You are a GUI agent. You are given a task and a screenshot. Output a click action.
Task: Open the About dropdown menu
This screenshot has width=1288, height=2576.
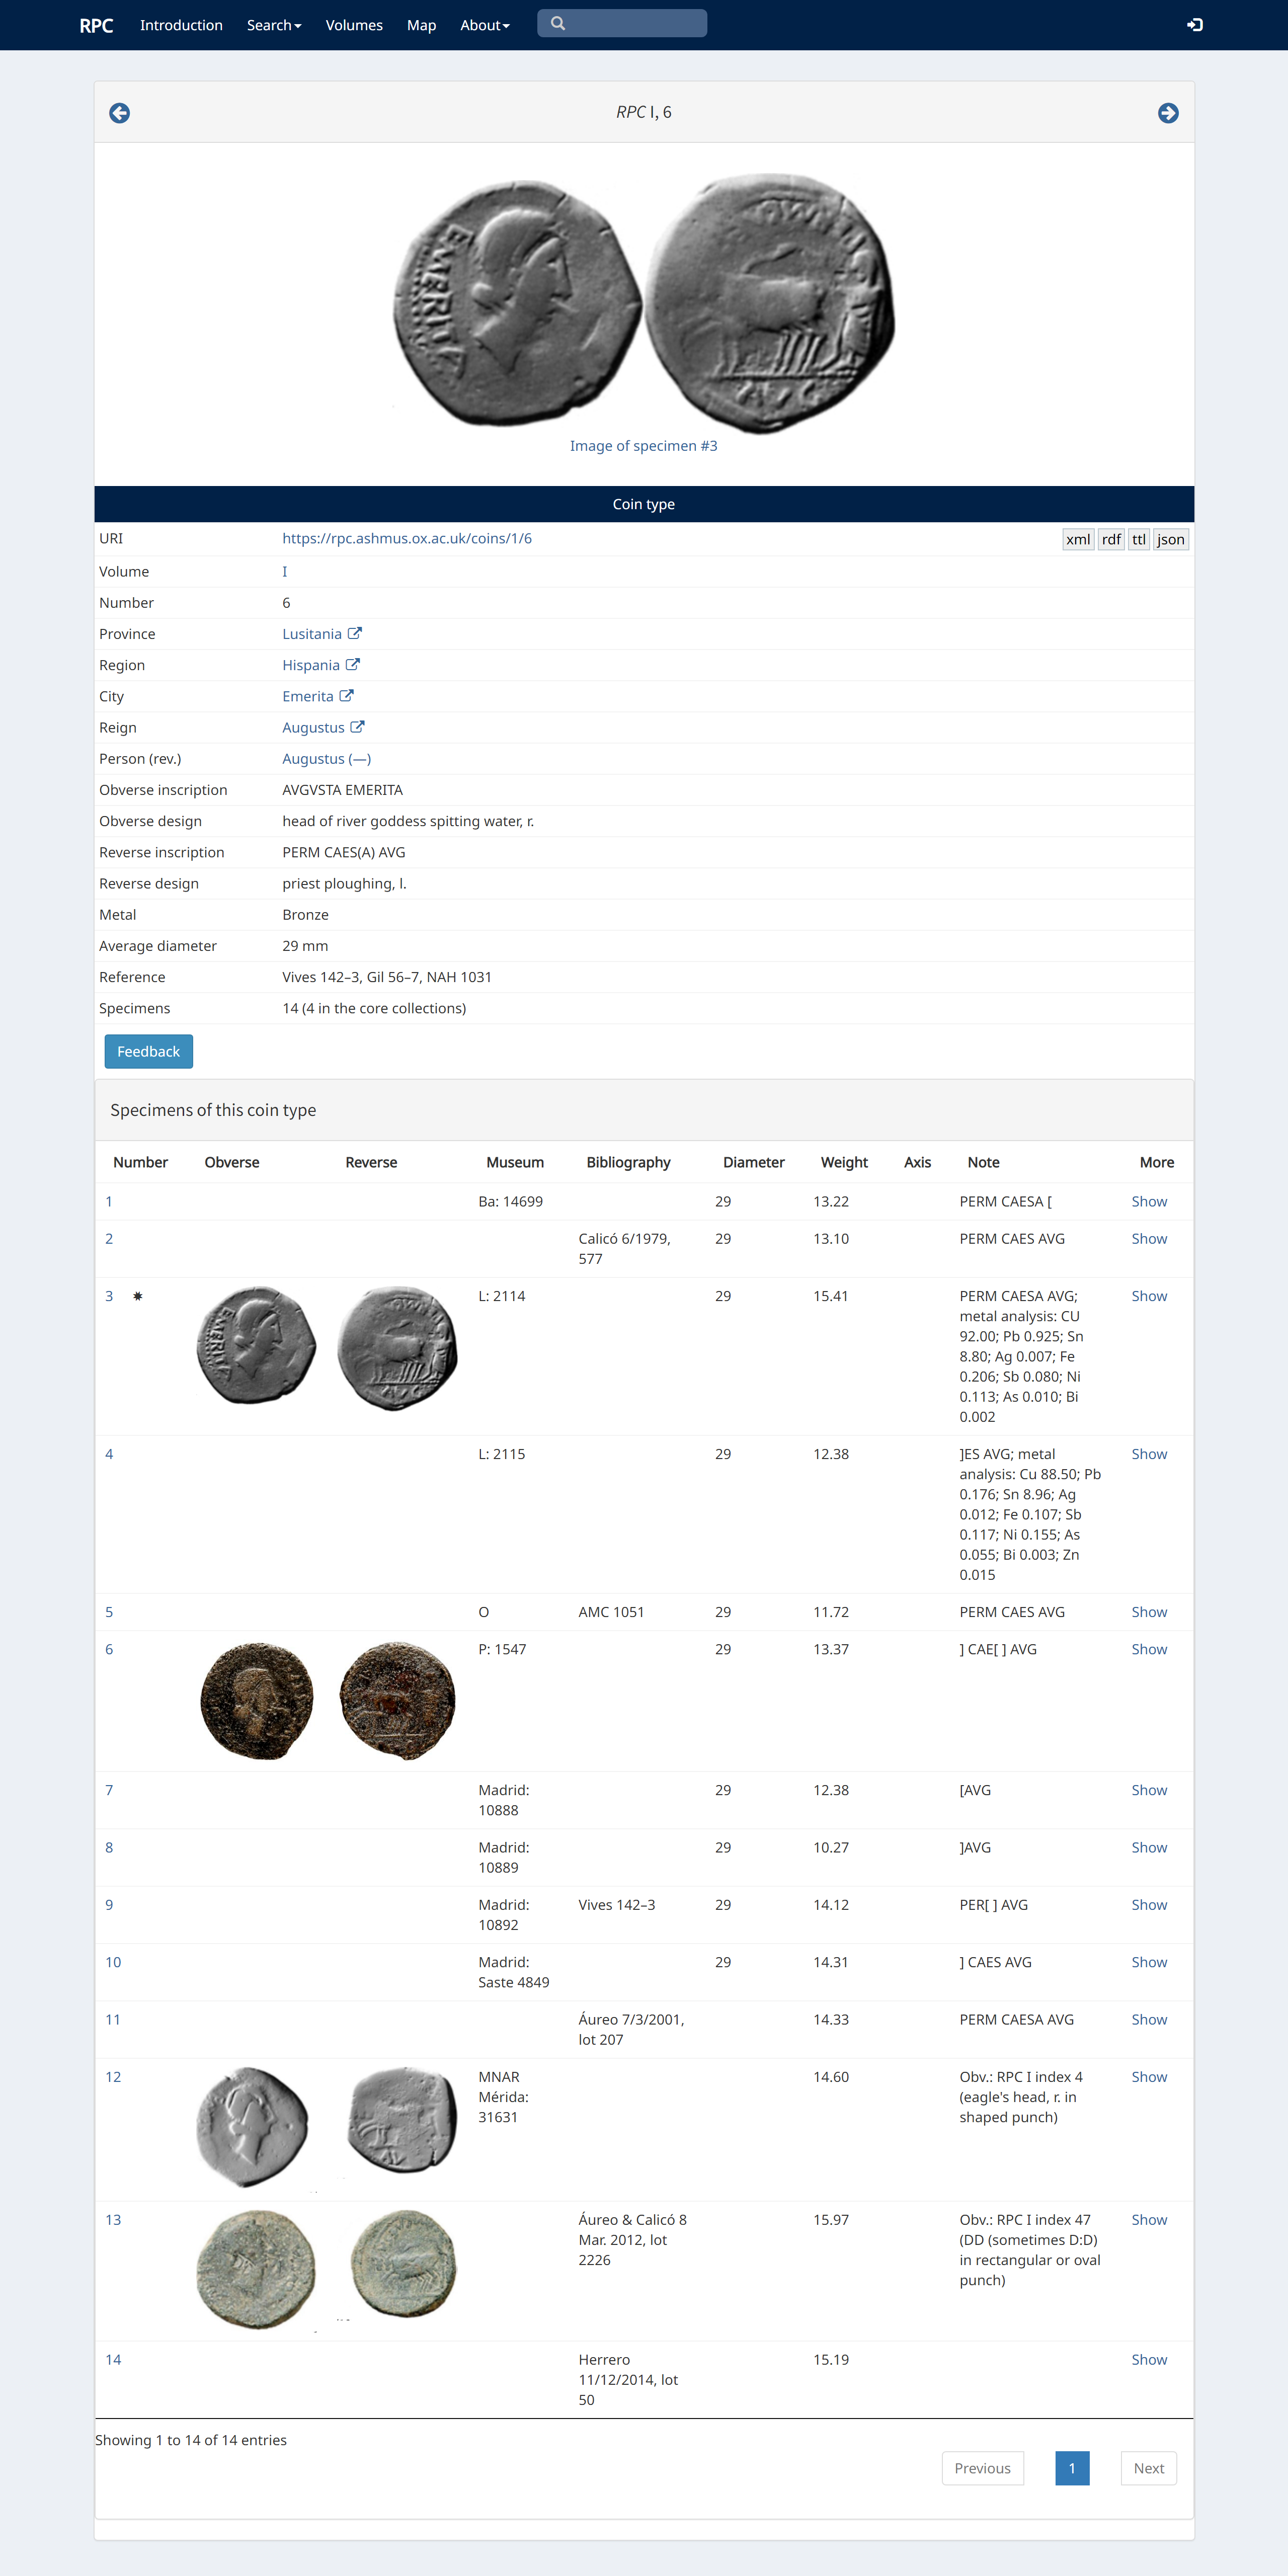tap(485, 25)
